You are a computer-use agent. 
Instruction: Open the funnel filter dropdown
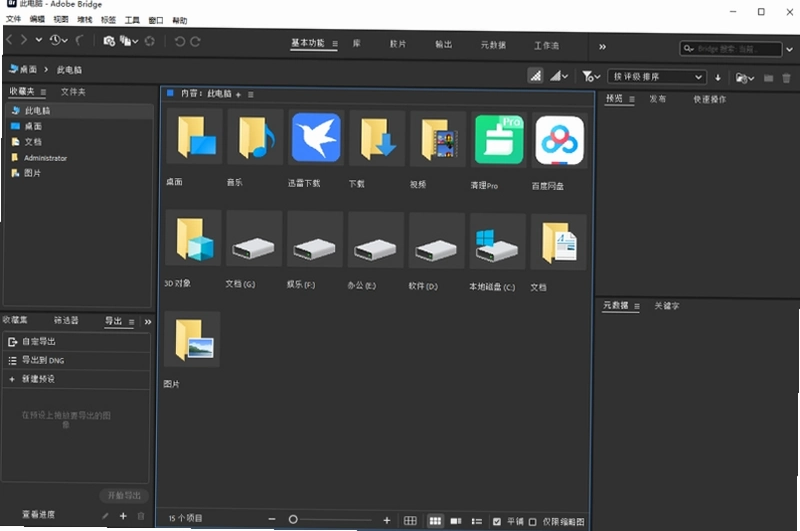pos(591,77)
